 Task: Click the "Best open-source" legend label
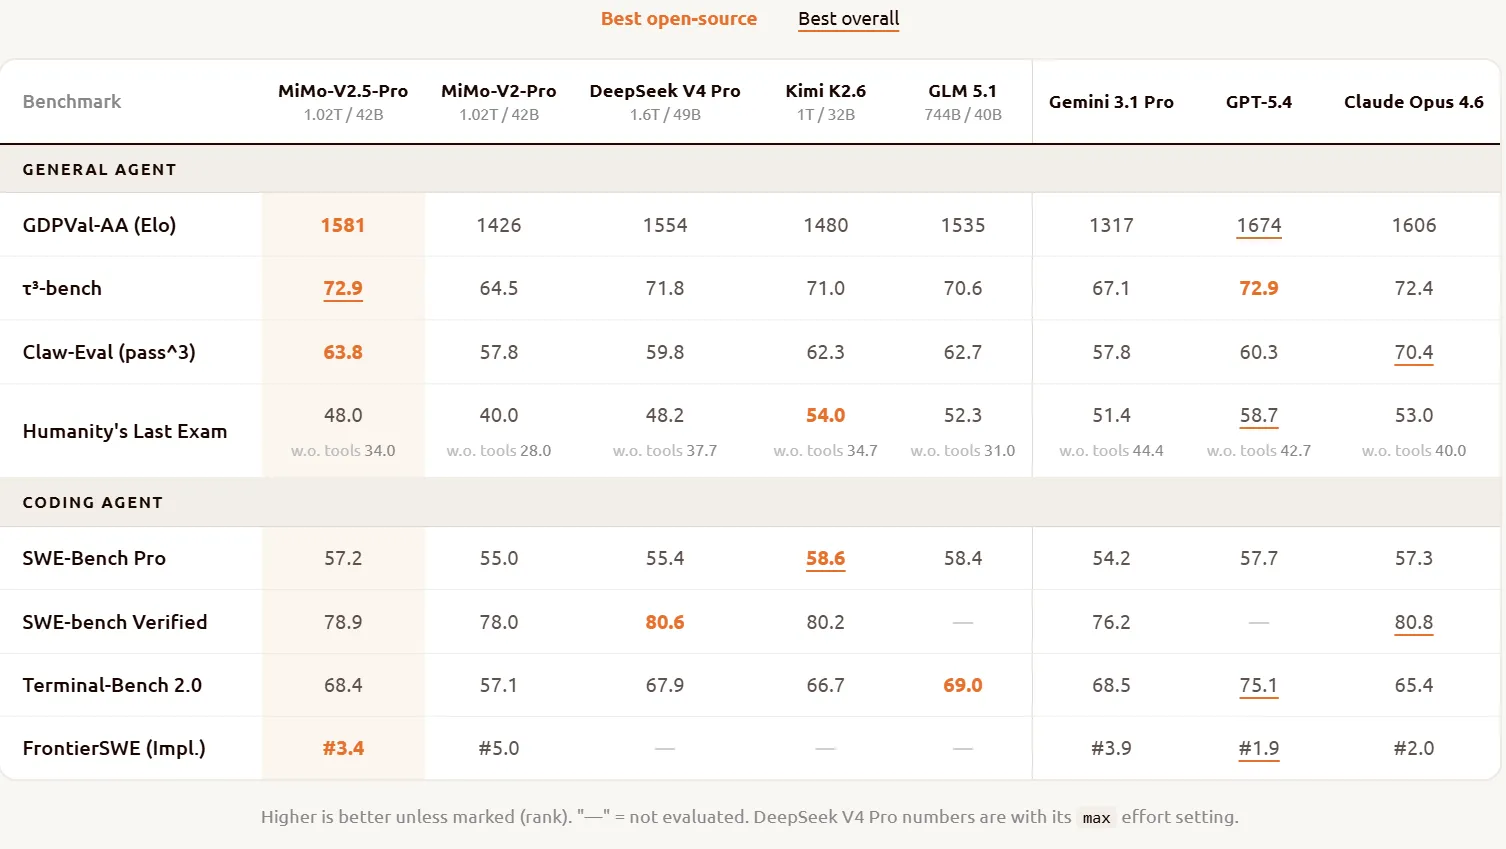point(678,19)
